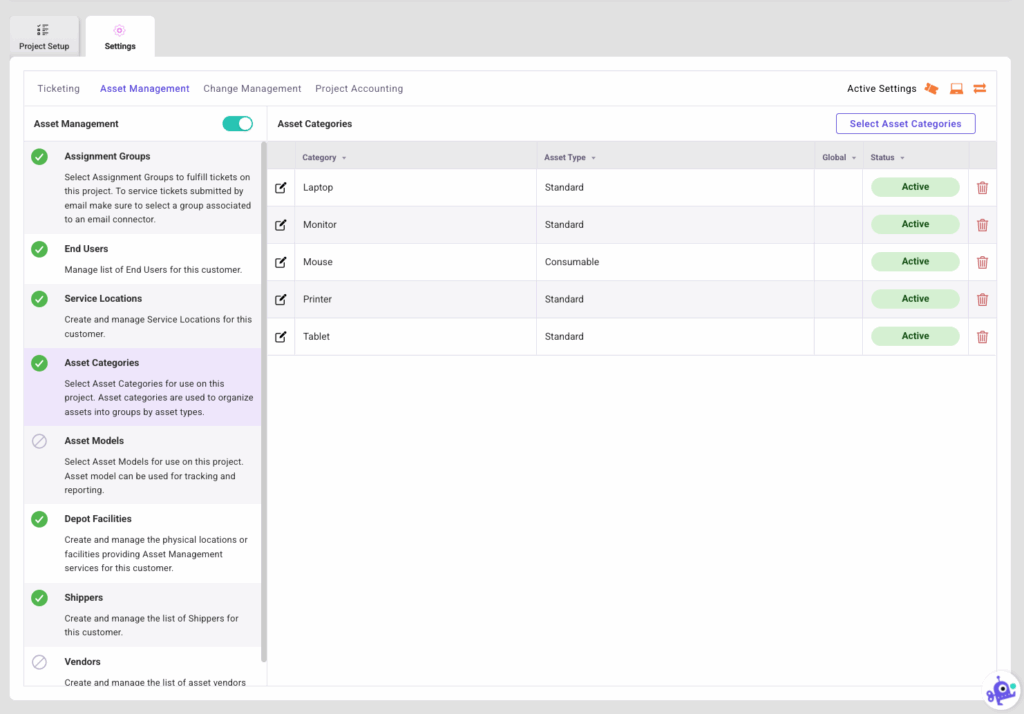This screenshot has height=714, width=1024.
Task: Edit the Laptop category row
Action: (281, 187)
